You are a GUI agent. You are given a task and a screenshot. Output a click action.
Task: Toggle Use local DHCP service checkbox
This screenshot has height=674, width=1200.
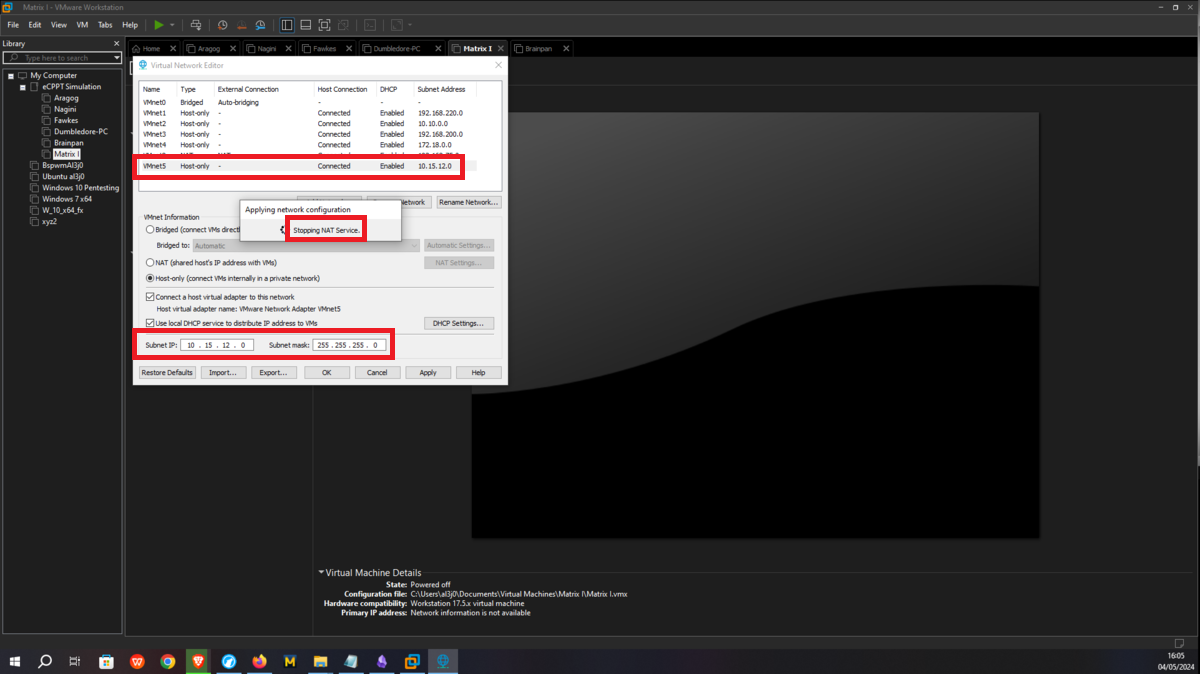pyautogui.click(x=150, y=323)
